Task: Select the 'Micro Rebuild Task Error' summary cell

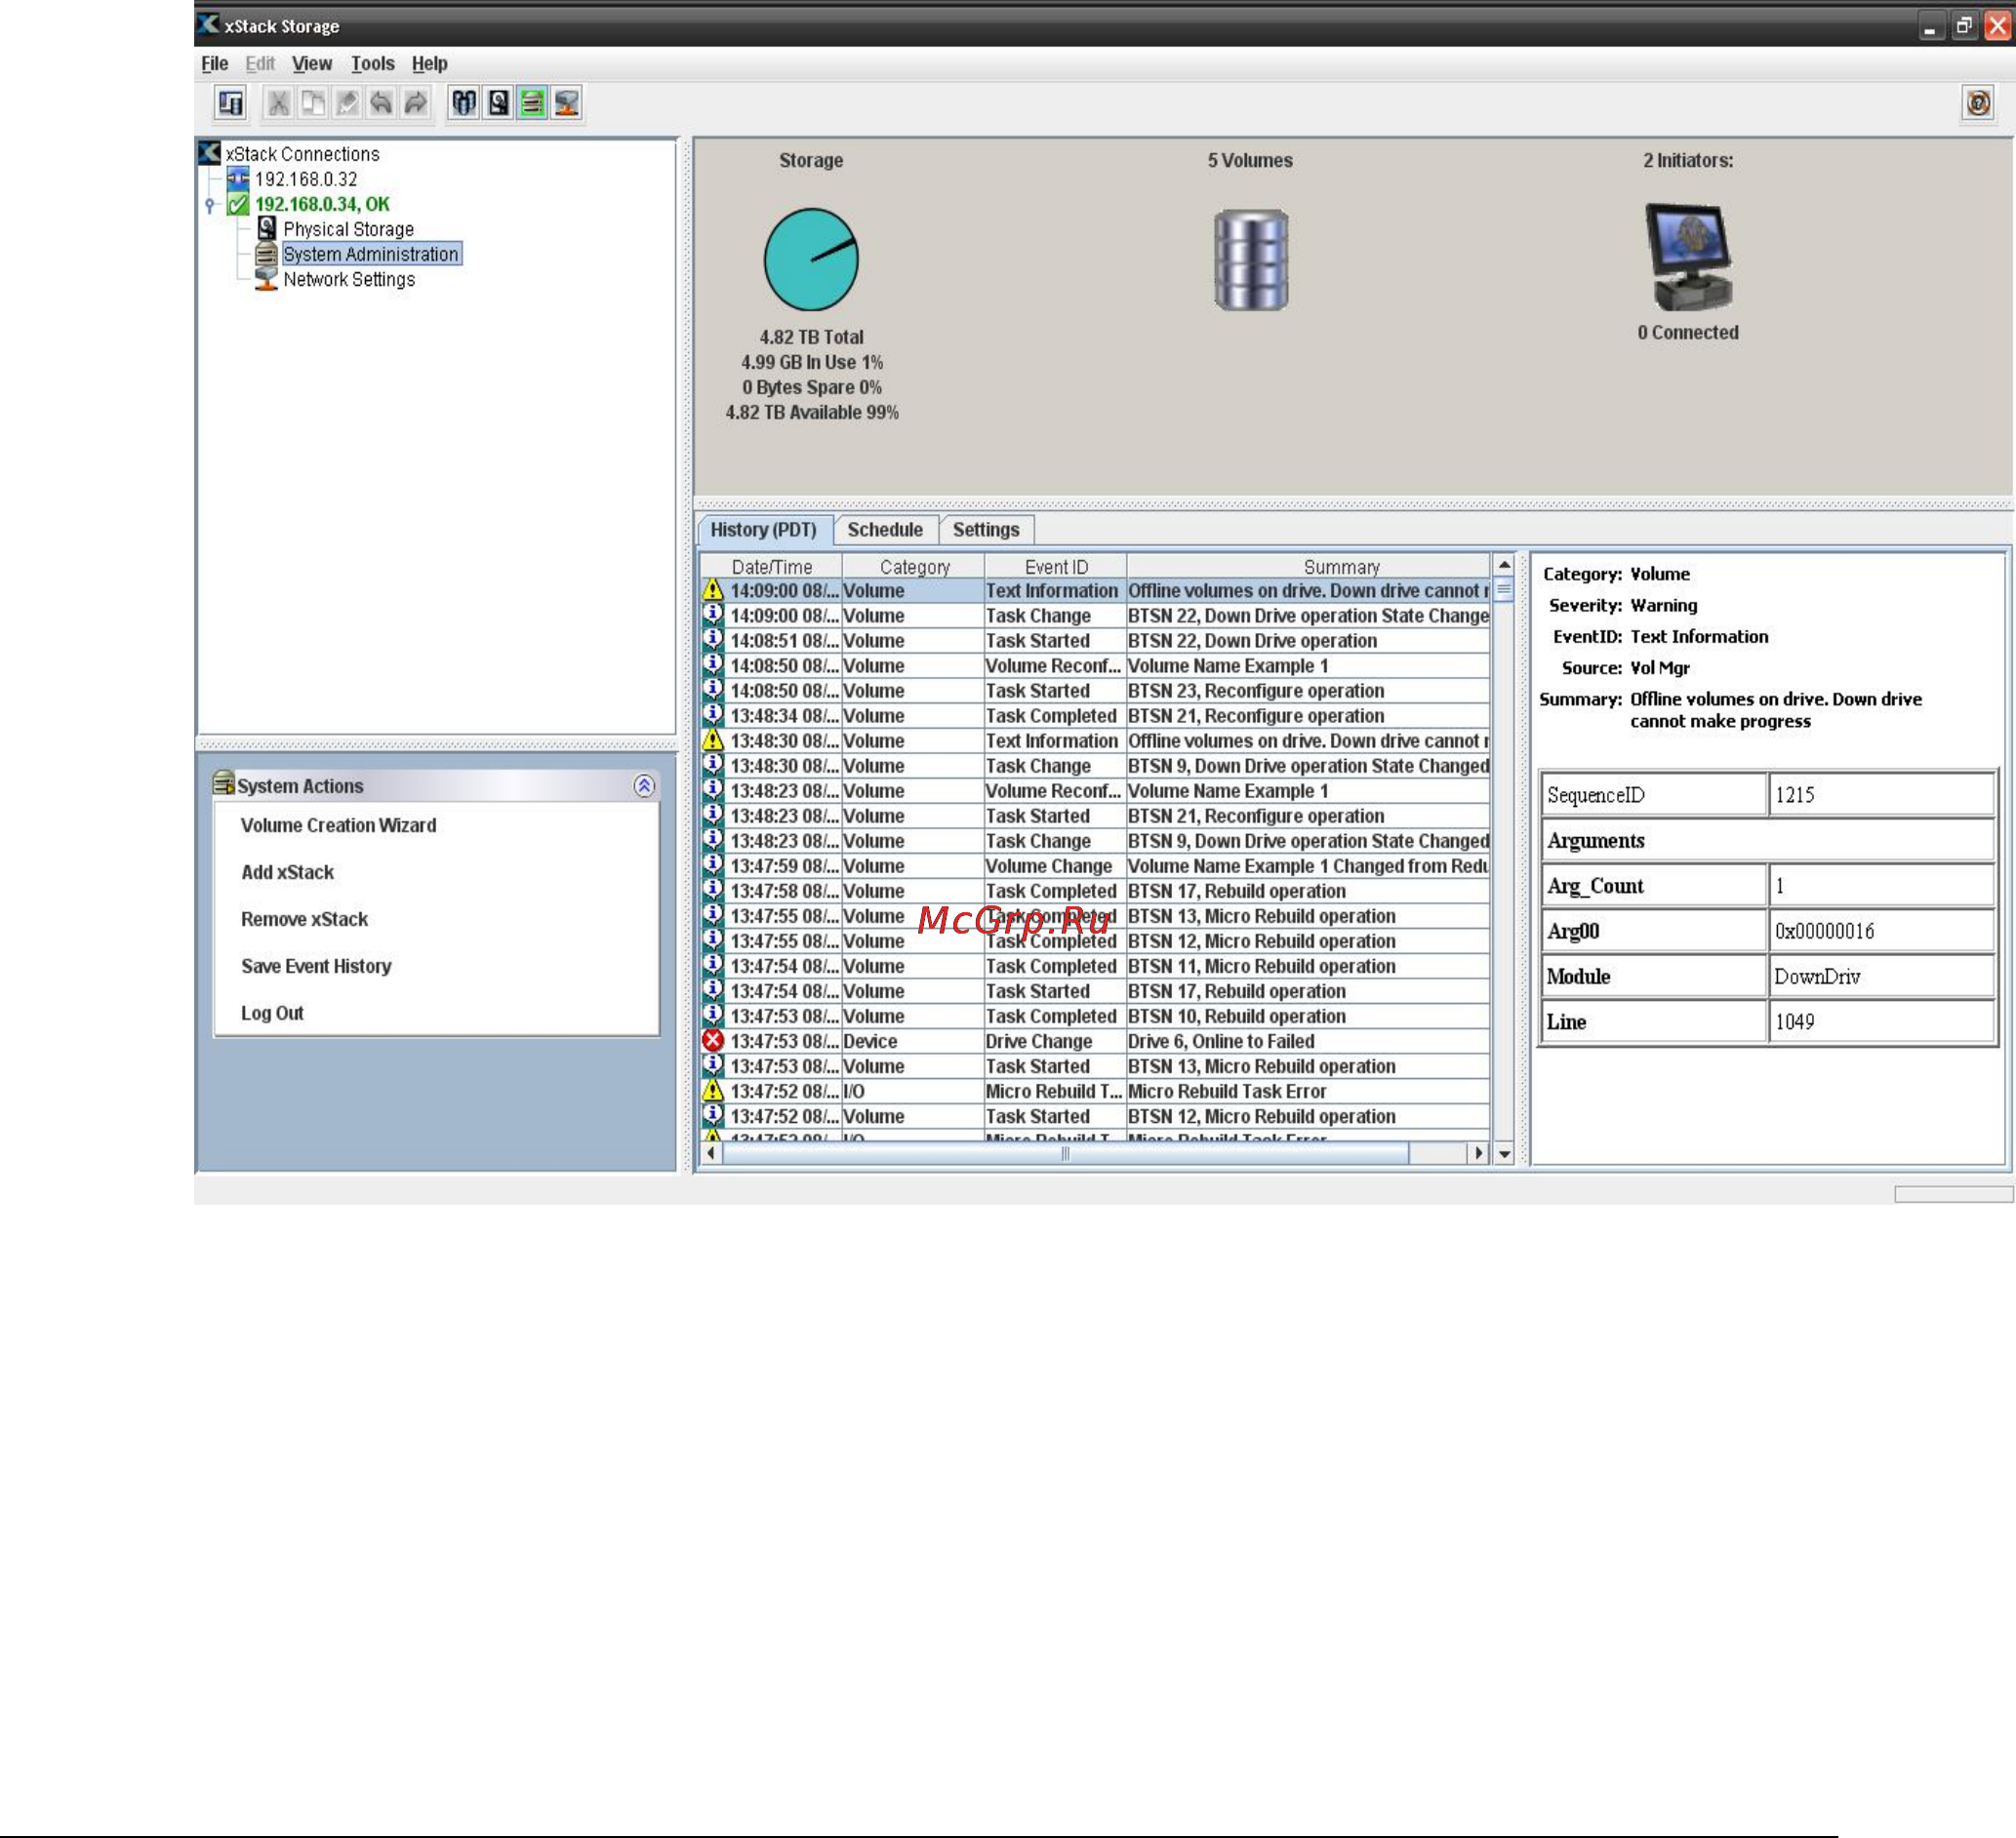Action: [1308, 1091]
